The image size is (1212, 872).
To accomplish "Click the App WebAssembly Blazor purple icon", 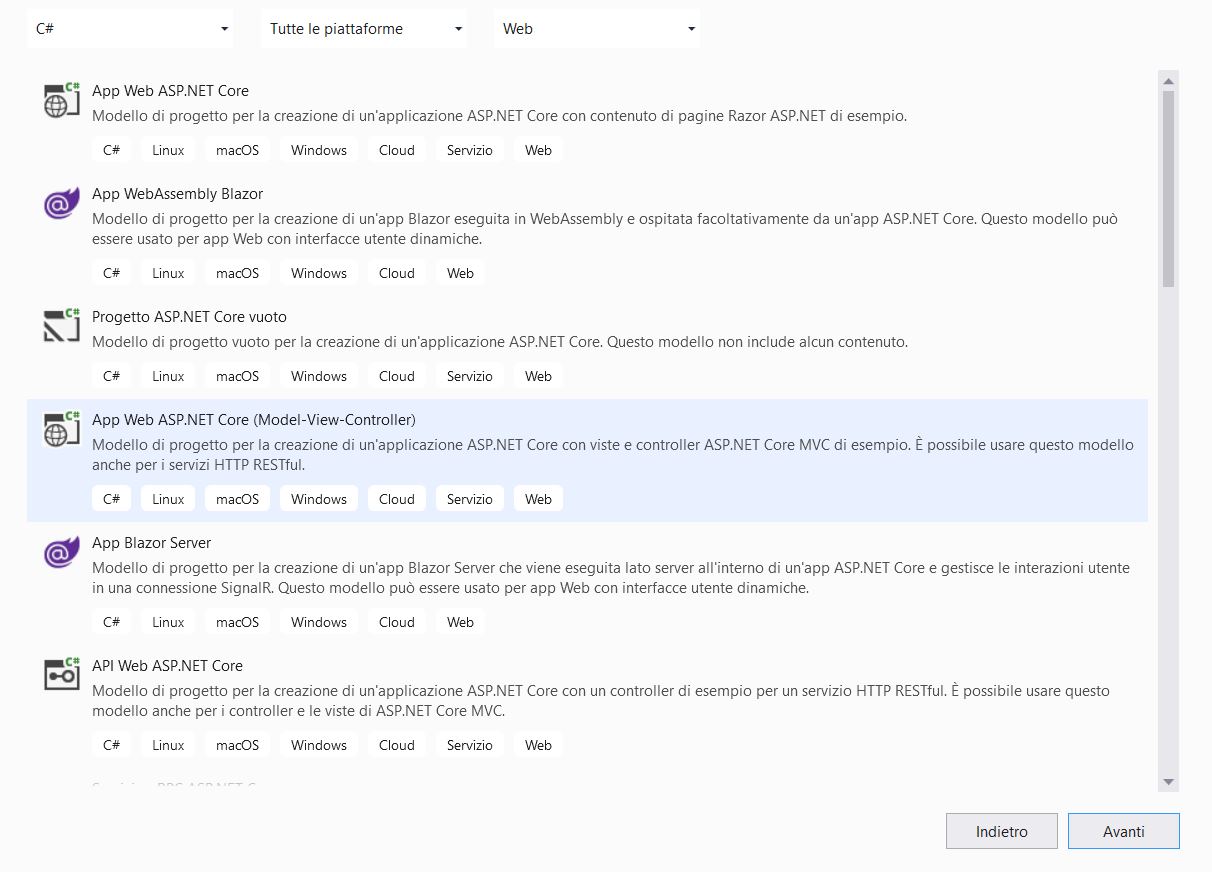I will point(62,203).
